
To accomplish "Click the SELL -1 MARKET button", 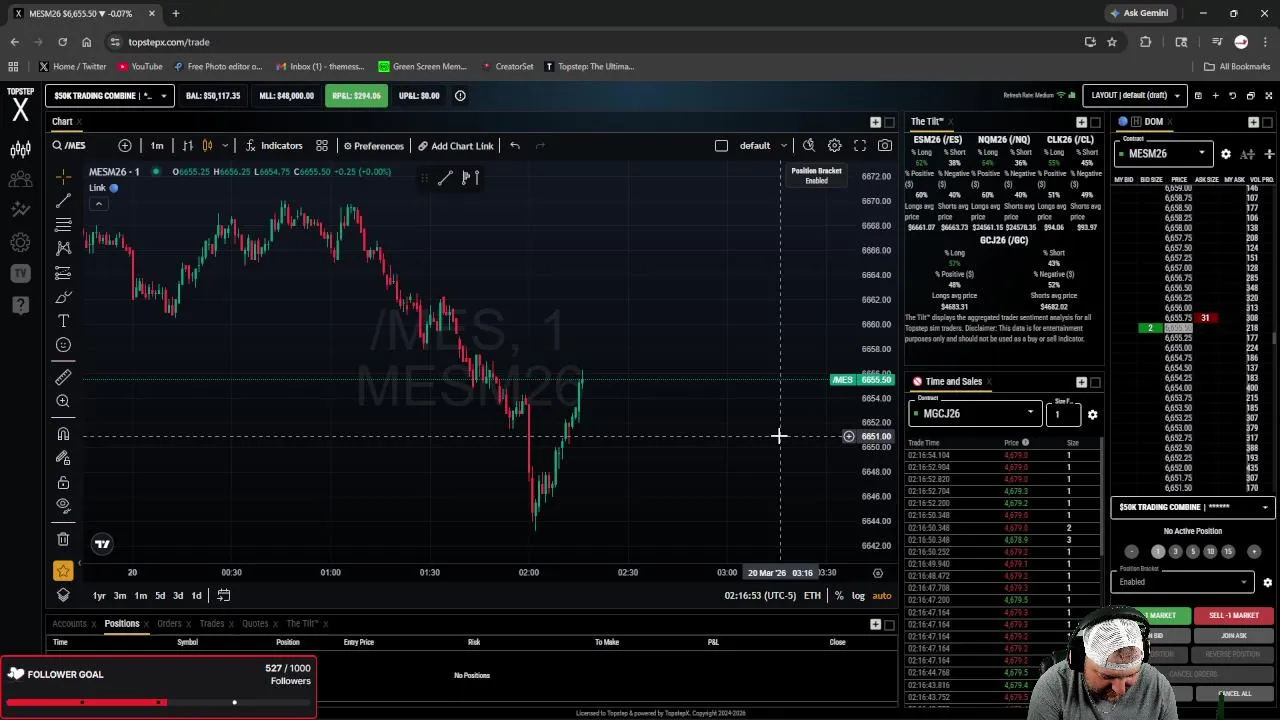I will coord(1234,616).
